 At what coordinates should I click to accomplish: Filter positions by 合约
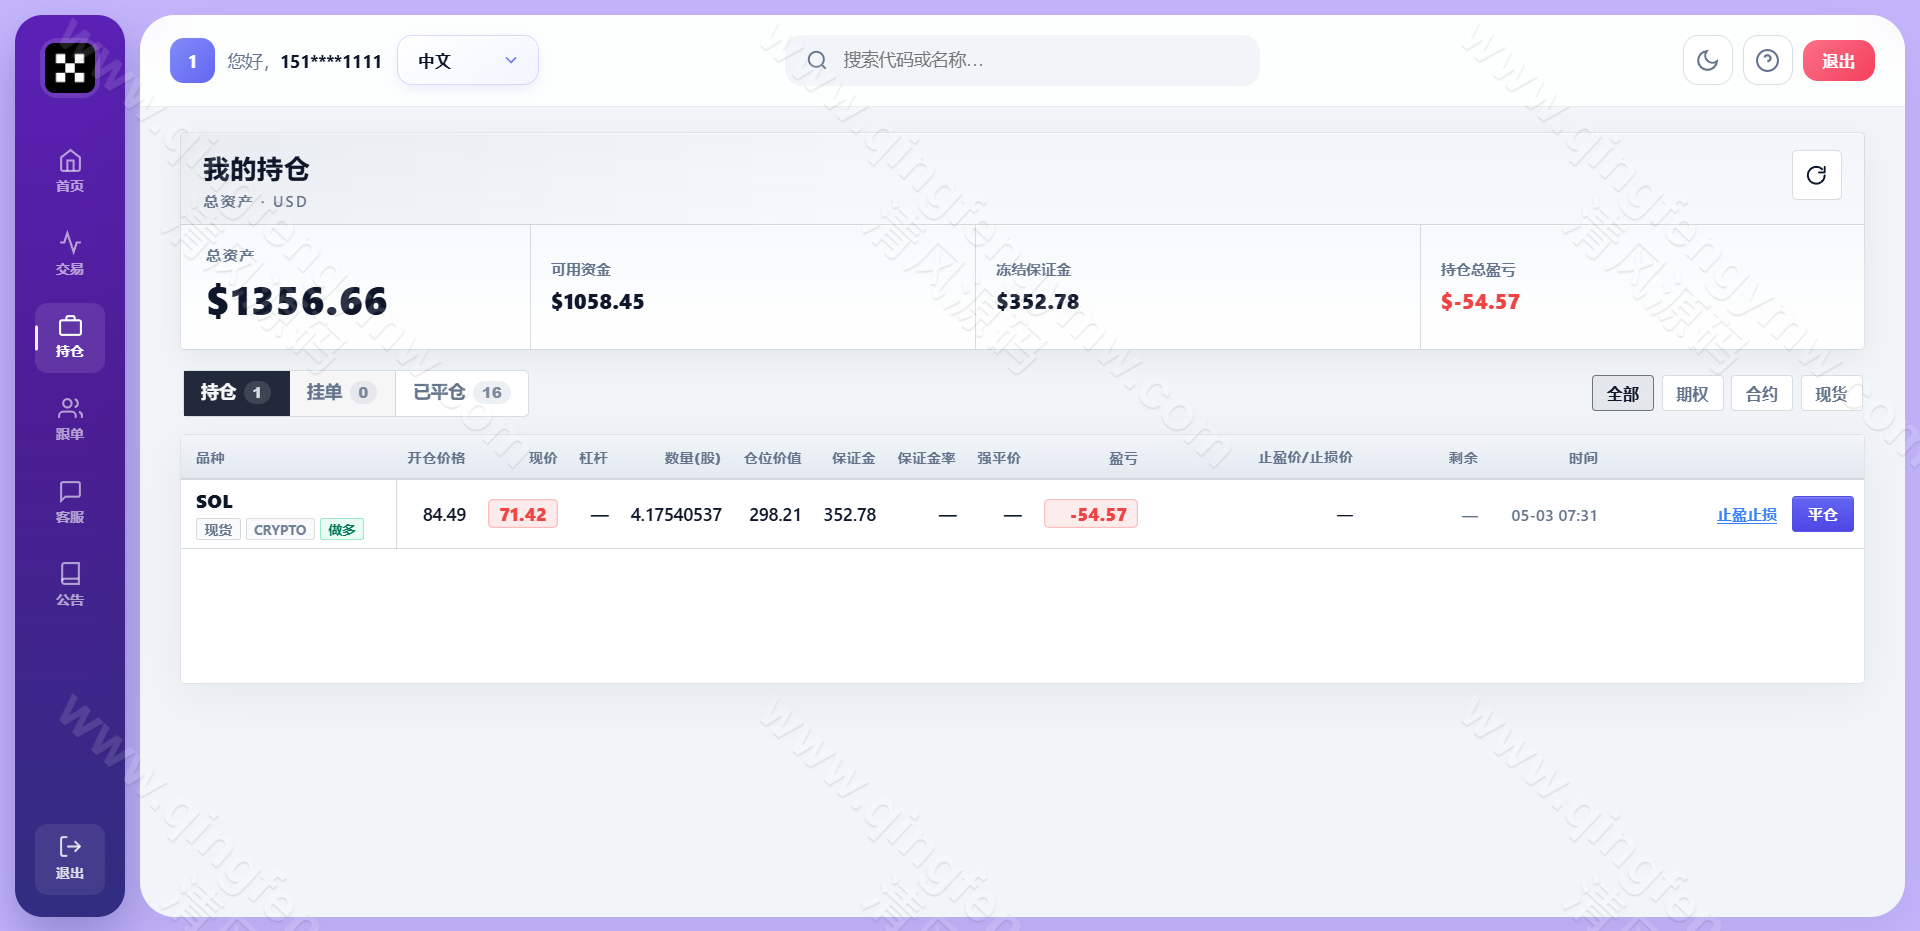click(1761, 393)
